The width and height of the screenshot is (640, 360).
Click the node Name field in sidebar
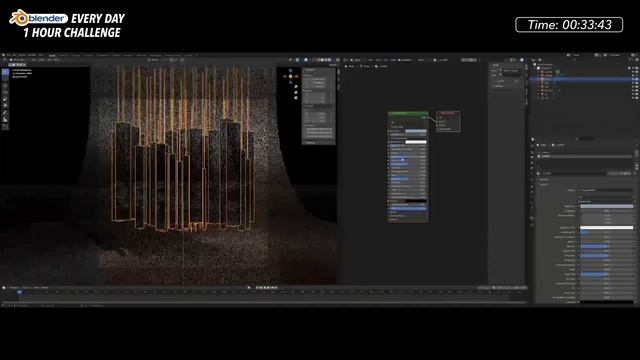point(511,71)
